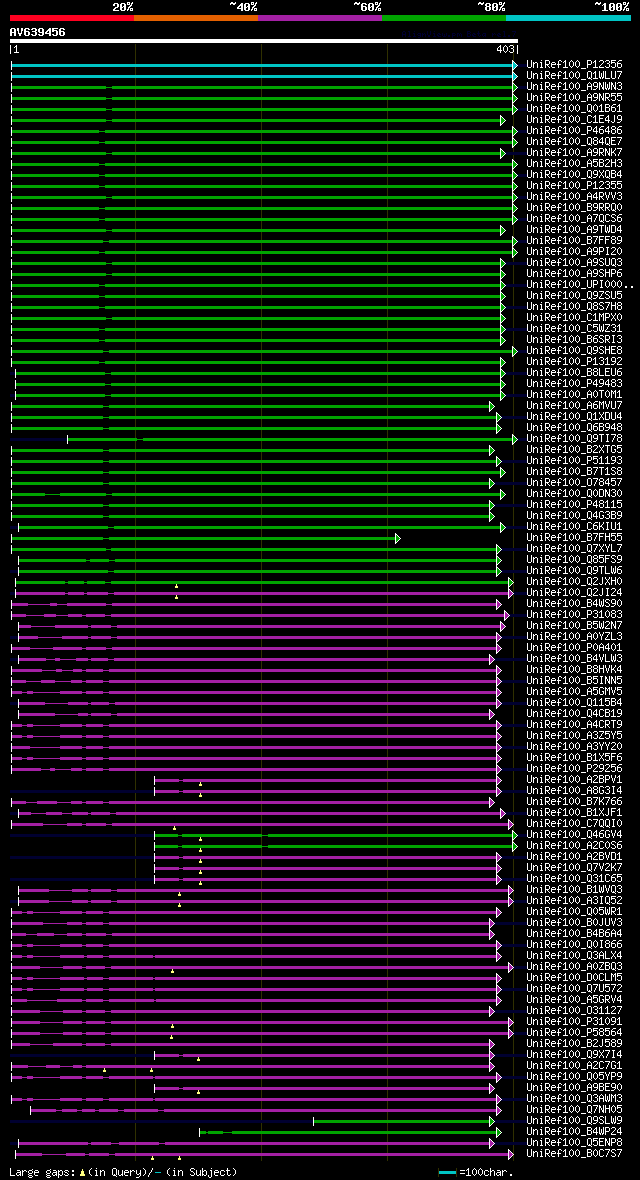Open hit UniRef100_A9PI20
This screenshot has width=640, height=1180.
574,251
